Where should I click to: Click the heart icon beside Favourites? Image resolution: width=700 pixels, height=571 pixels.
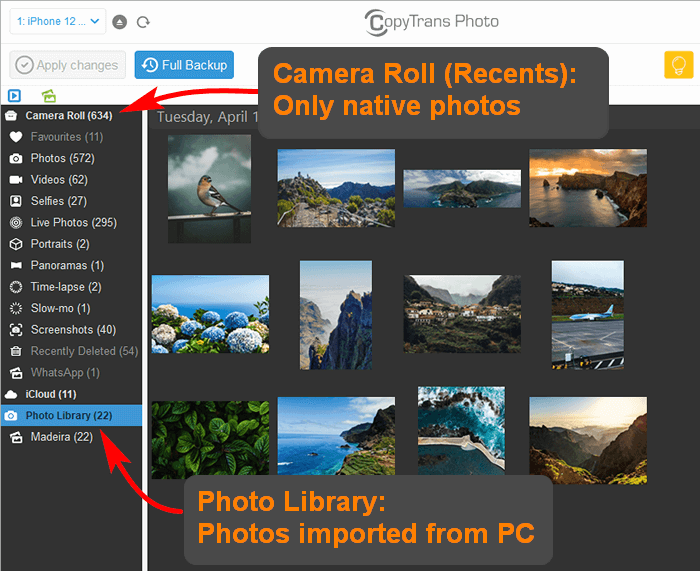click(16, 137)
